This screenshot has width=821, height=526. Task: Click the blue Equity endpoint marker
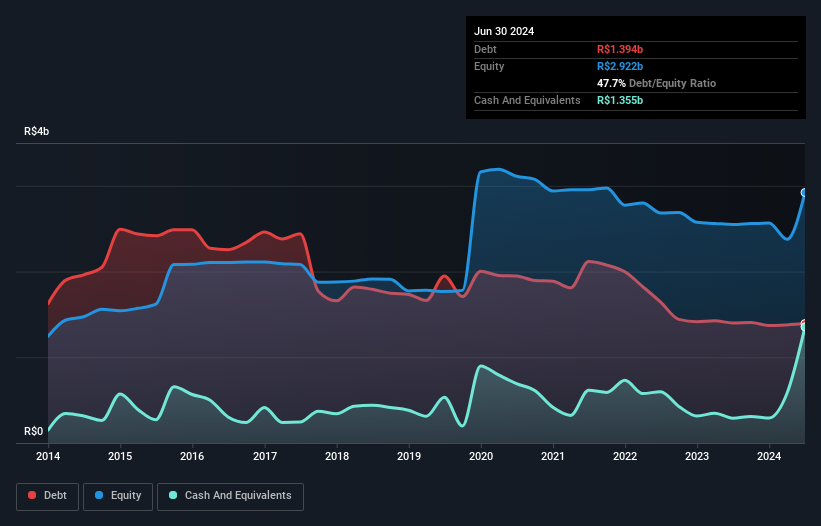tap(804, 192)
